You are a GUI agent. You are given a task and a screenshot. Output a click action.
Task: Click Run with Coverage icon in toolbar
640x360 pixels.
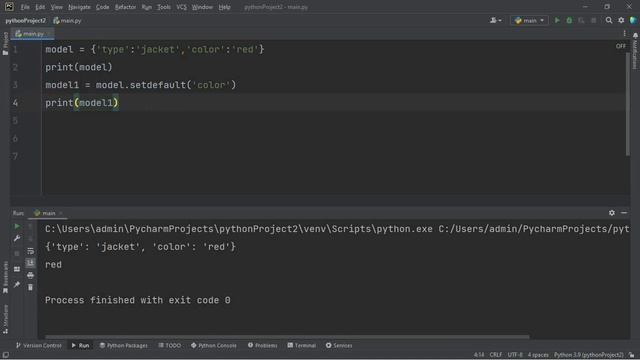[581, 20]
